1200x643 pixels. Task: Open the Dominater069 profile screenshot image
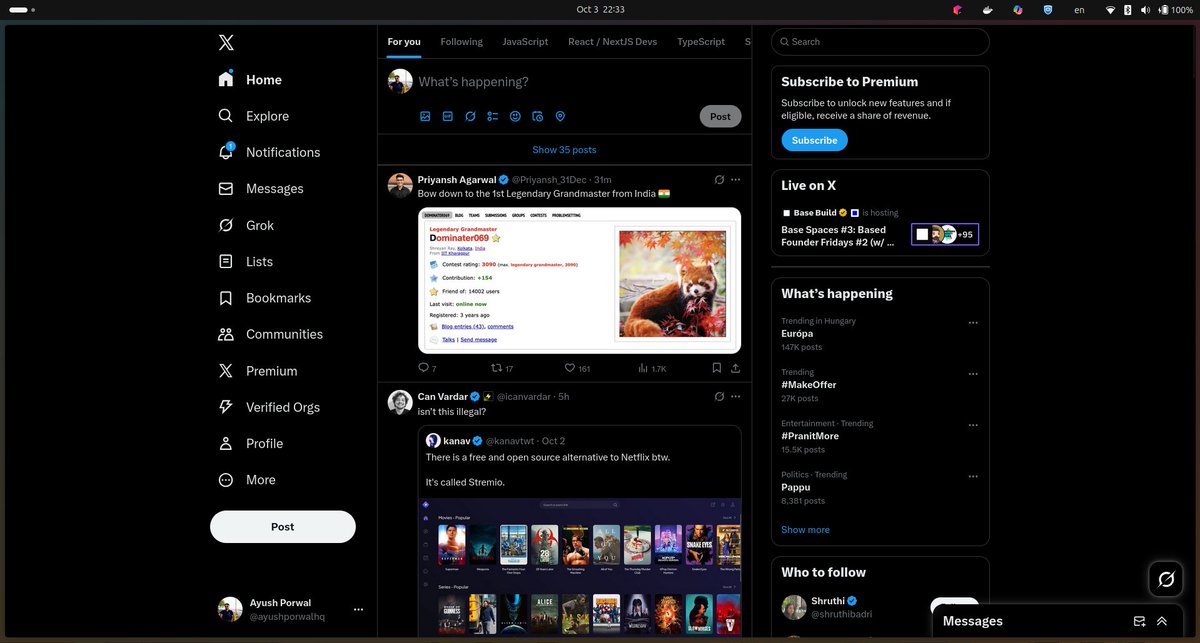[x=579, y=280]
